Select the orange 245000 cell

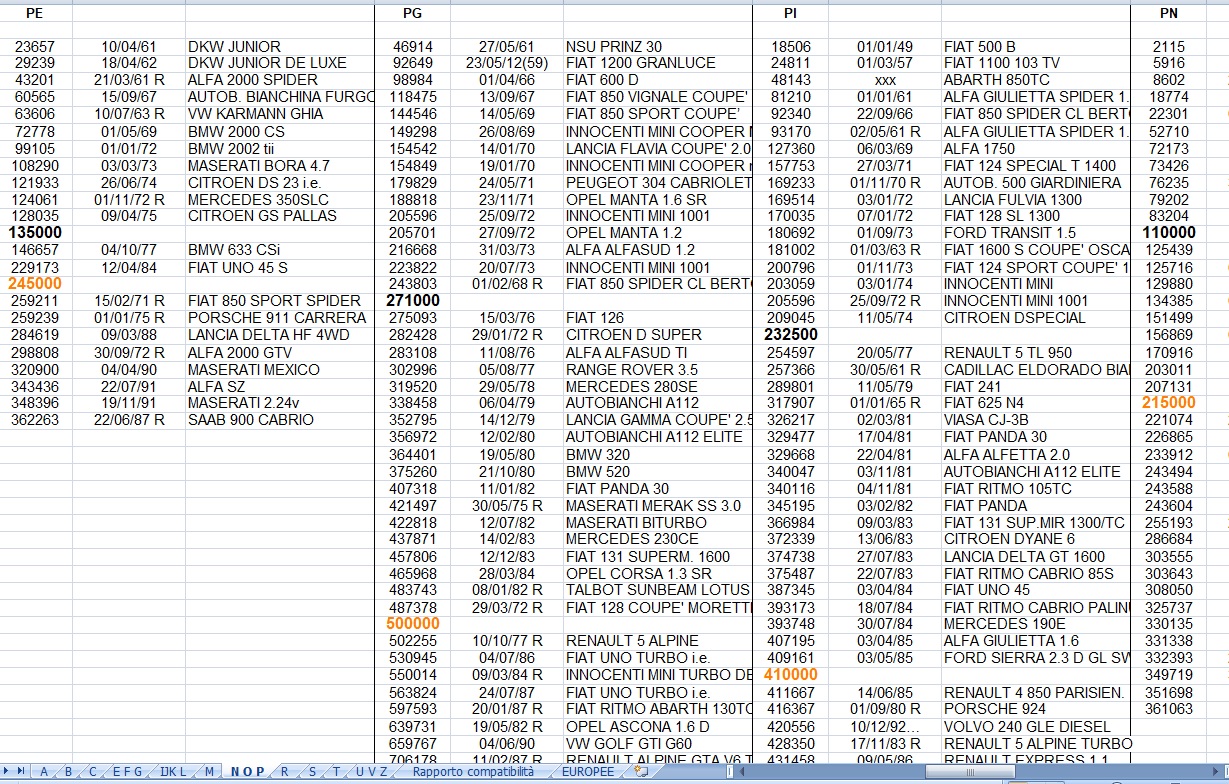pos(36,284)
